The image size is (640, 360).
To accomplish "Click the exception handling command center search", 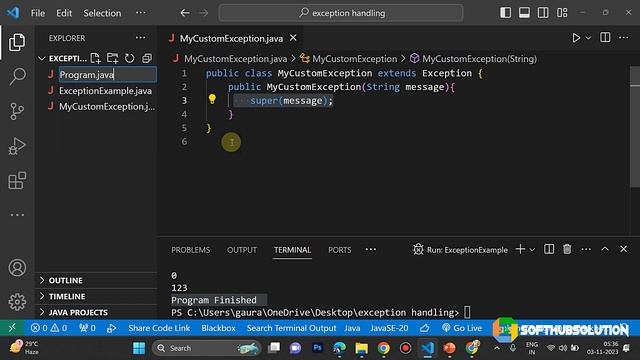I will (x=341, y=13).
